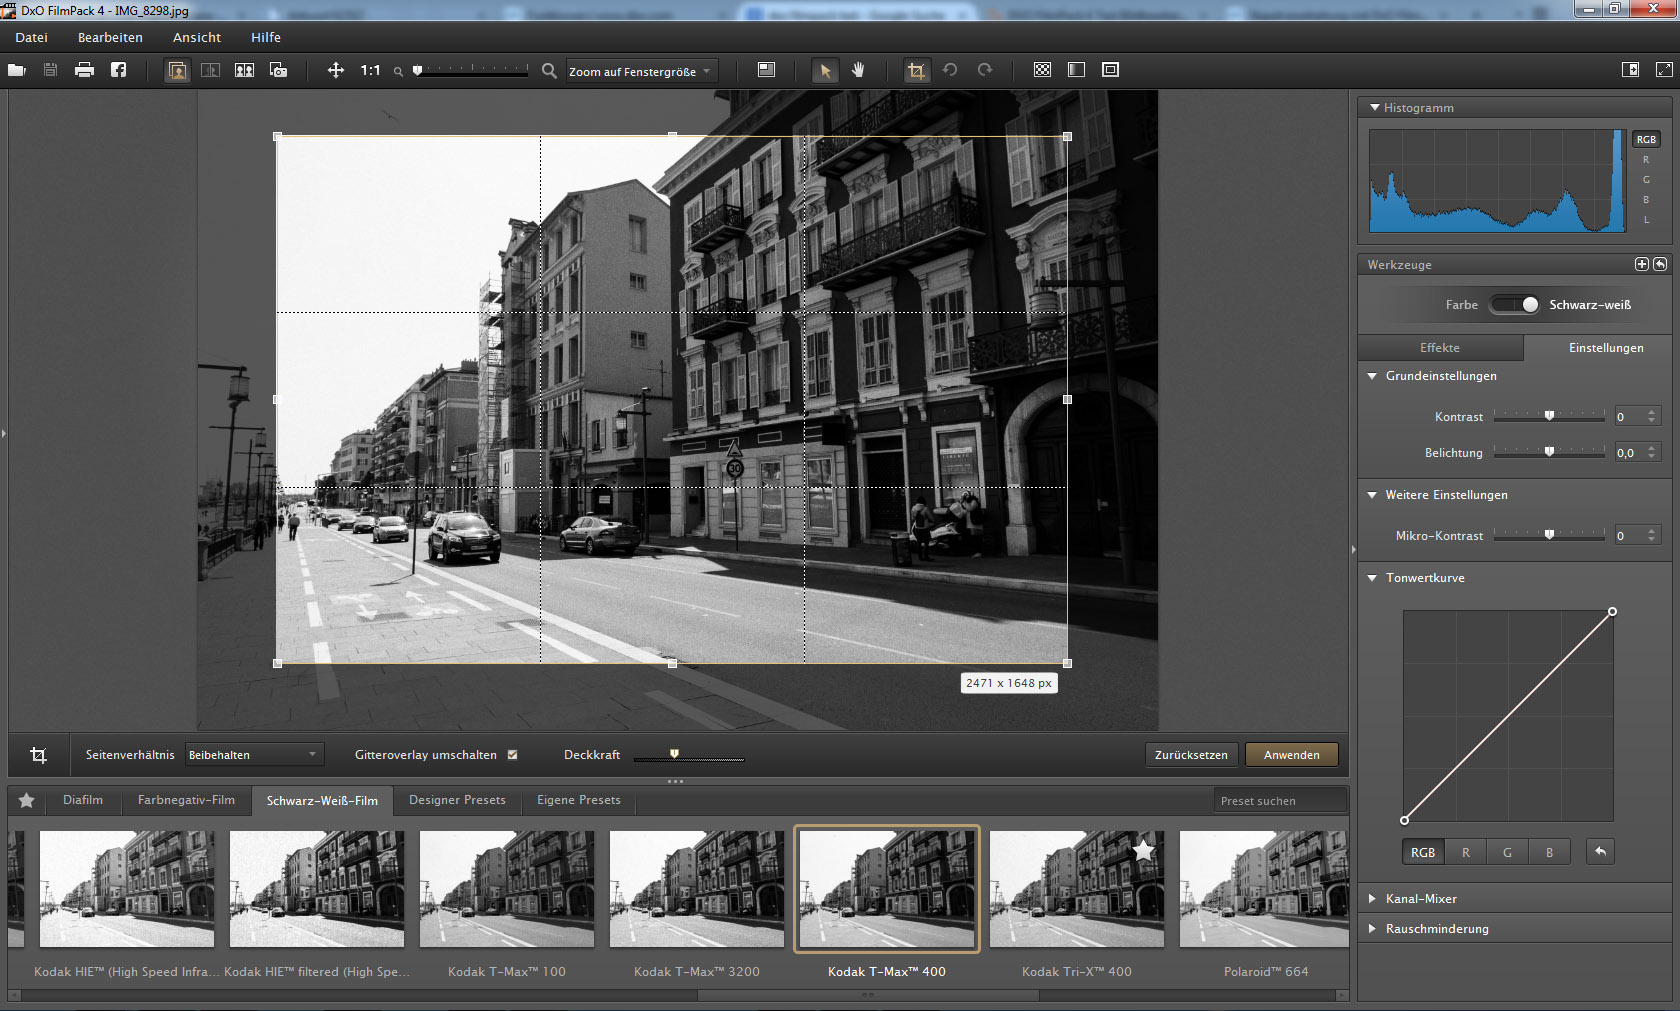Click the rotate left icon

click(x=950, y=70)
